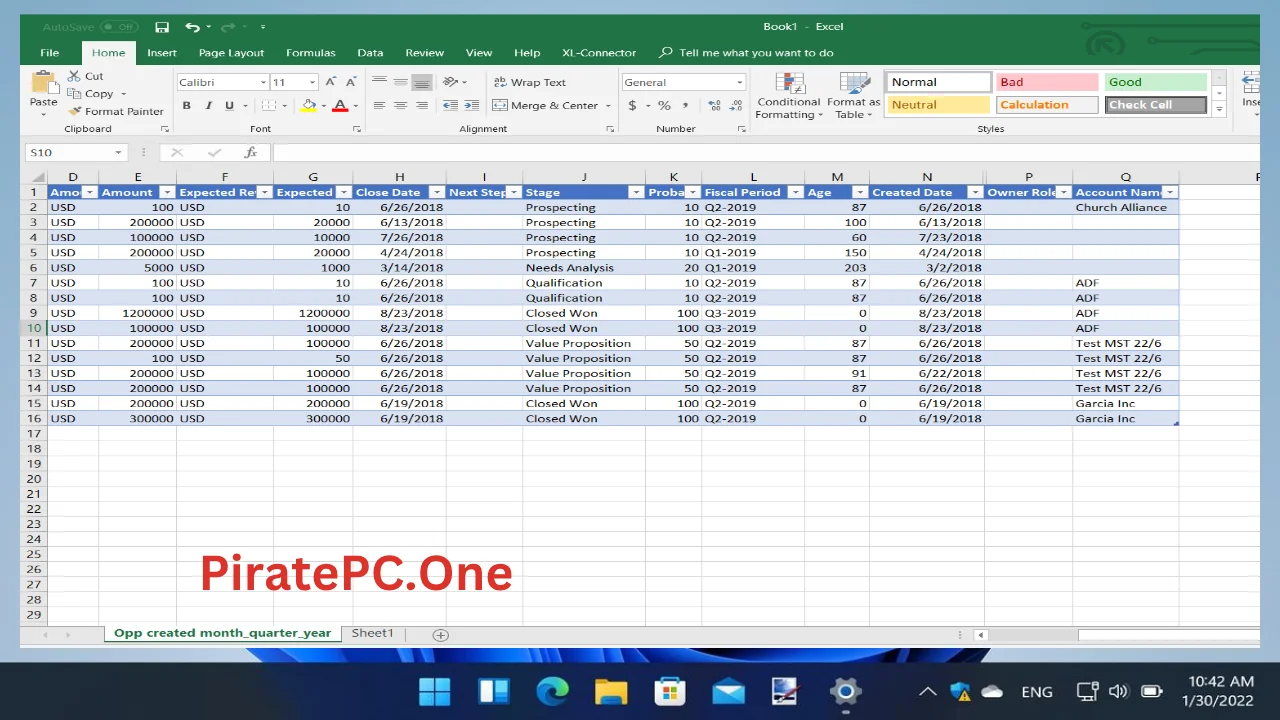Viewport: 1280px width, 720px height.
Task: Apply the Calculation cell style
Action: (1047, 105)
